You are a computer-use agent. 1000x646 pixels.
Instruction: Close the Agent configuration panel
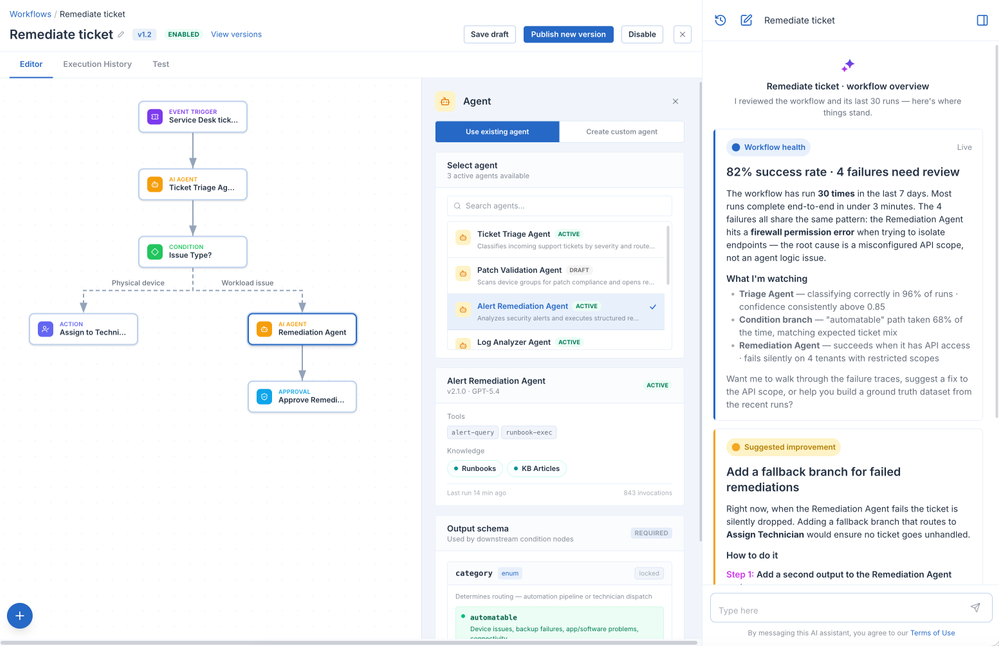point(675,101)
